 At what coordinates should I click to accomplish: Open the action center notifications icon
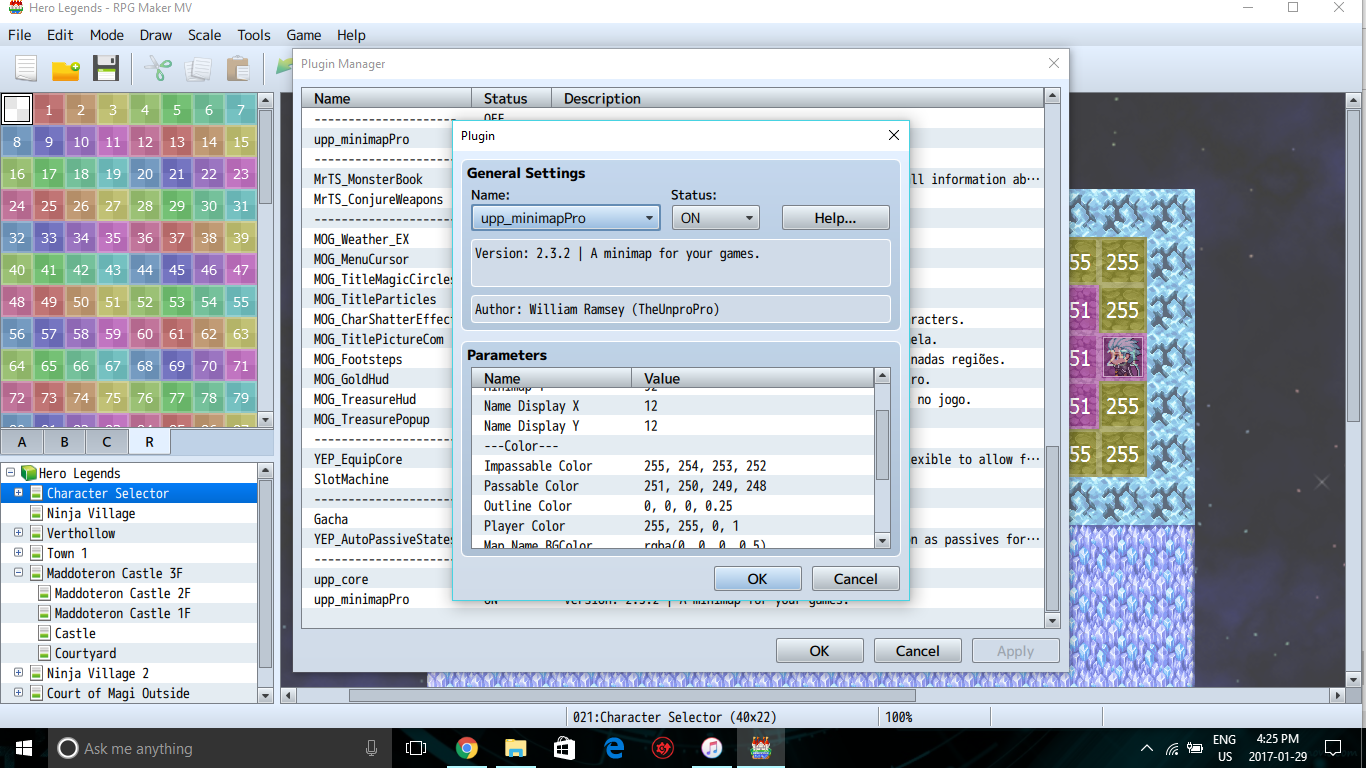(x=1332, y=748)
